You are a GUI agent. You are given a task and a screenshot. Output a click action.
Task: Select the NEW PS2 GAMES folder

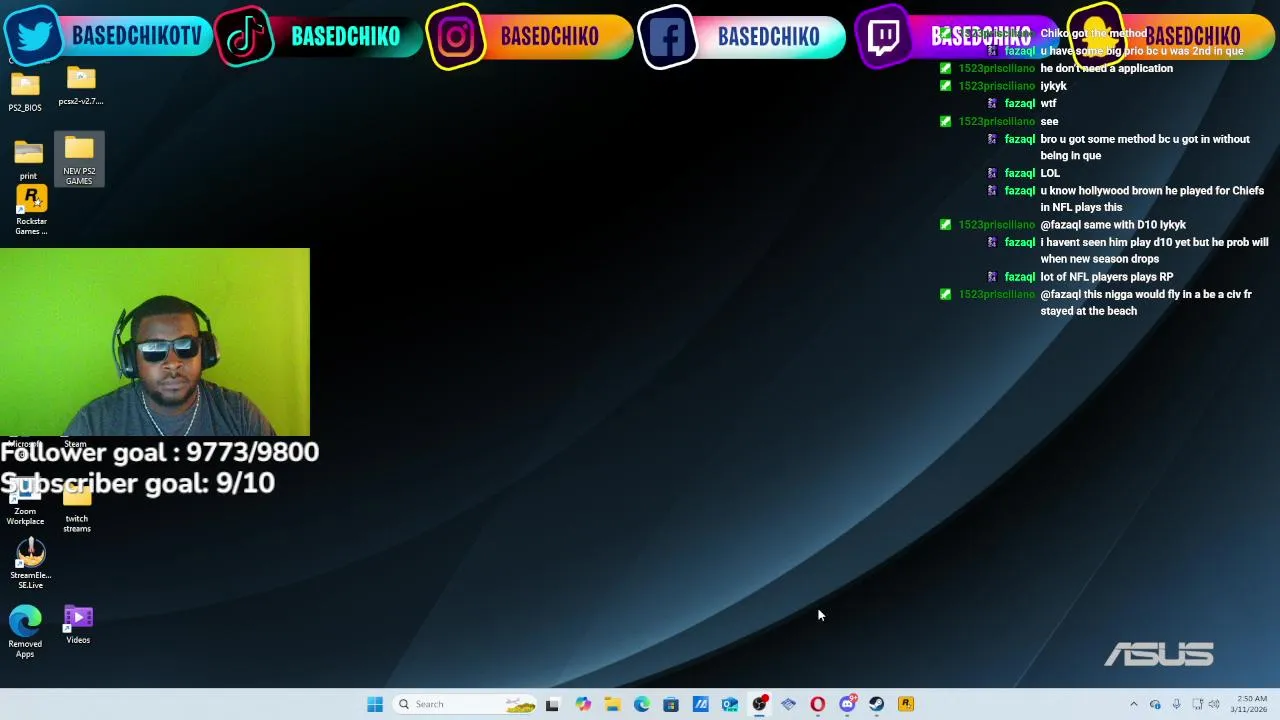pos(79,160)
